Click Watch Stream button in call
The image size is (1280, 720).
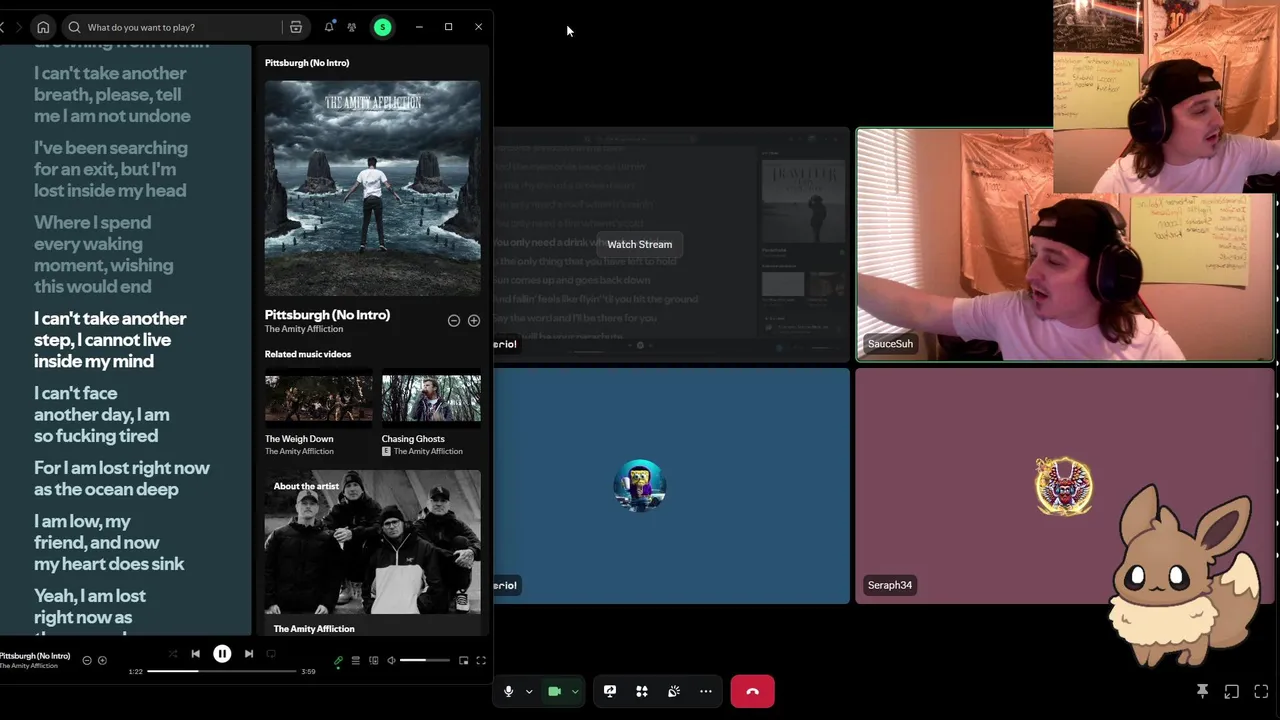click(640, 244)
